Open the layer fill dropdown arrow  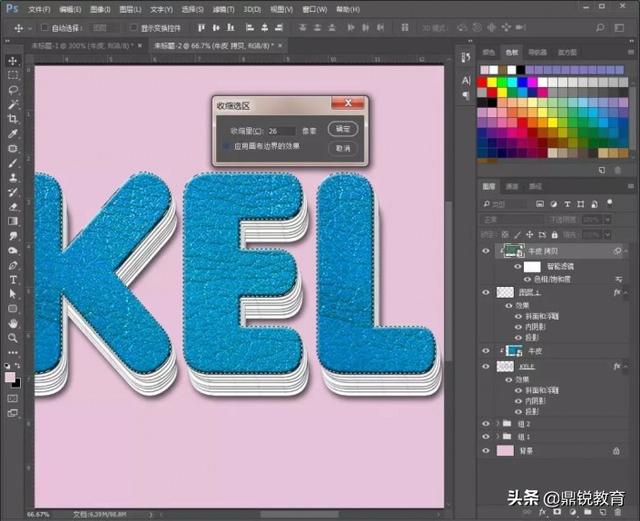pos(608,235)
